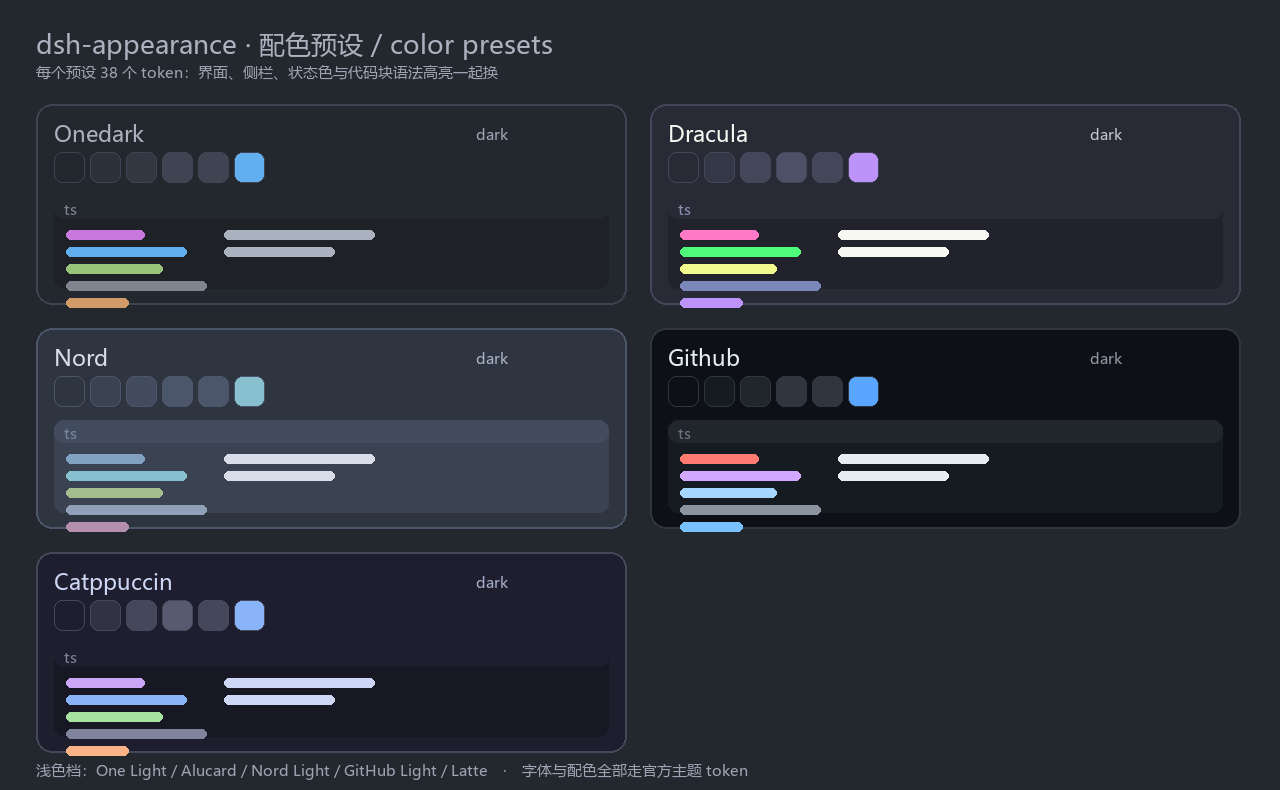The width and height of the screenshot is (1280, 790).
Task: Select the Nord preset title
Action: (x=81, y=358)
